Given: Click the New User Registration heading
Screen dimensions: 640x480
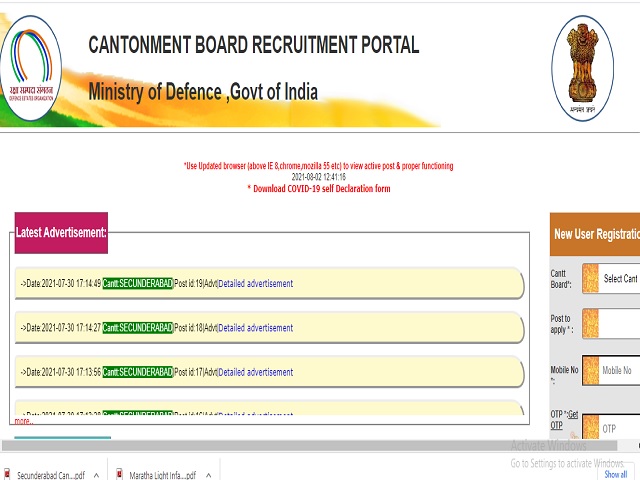Looking at the screenshot, I should click(595, 234).
